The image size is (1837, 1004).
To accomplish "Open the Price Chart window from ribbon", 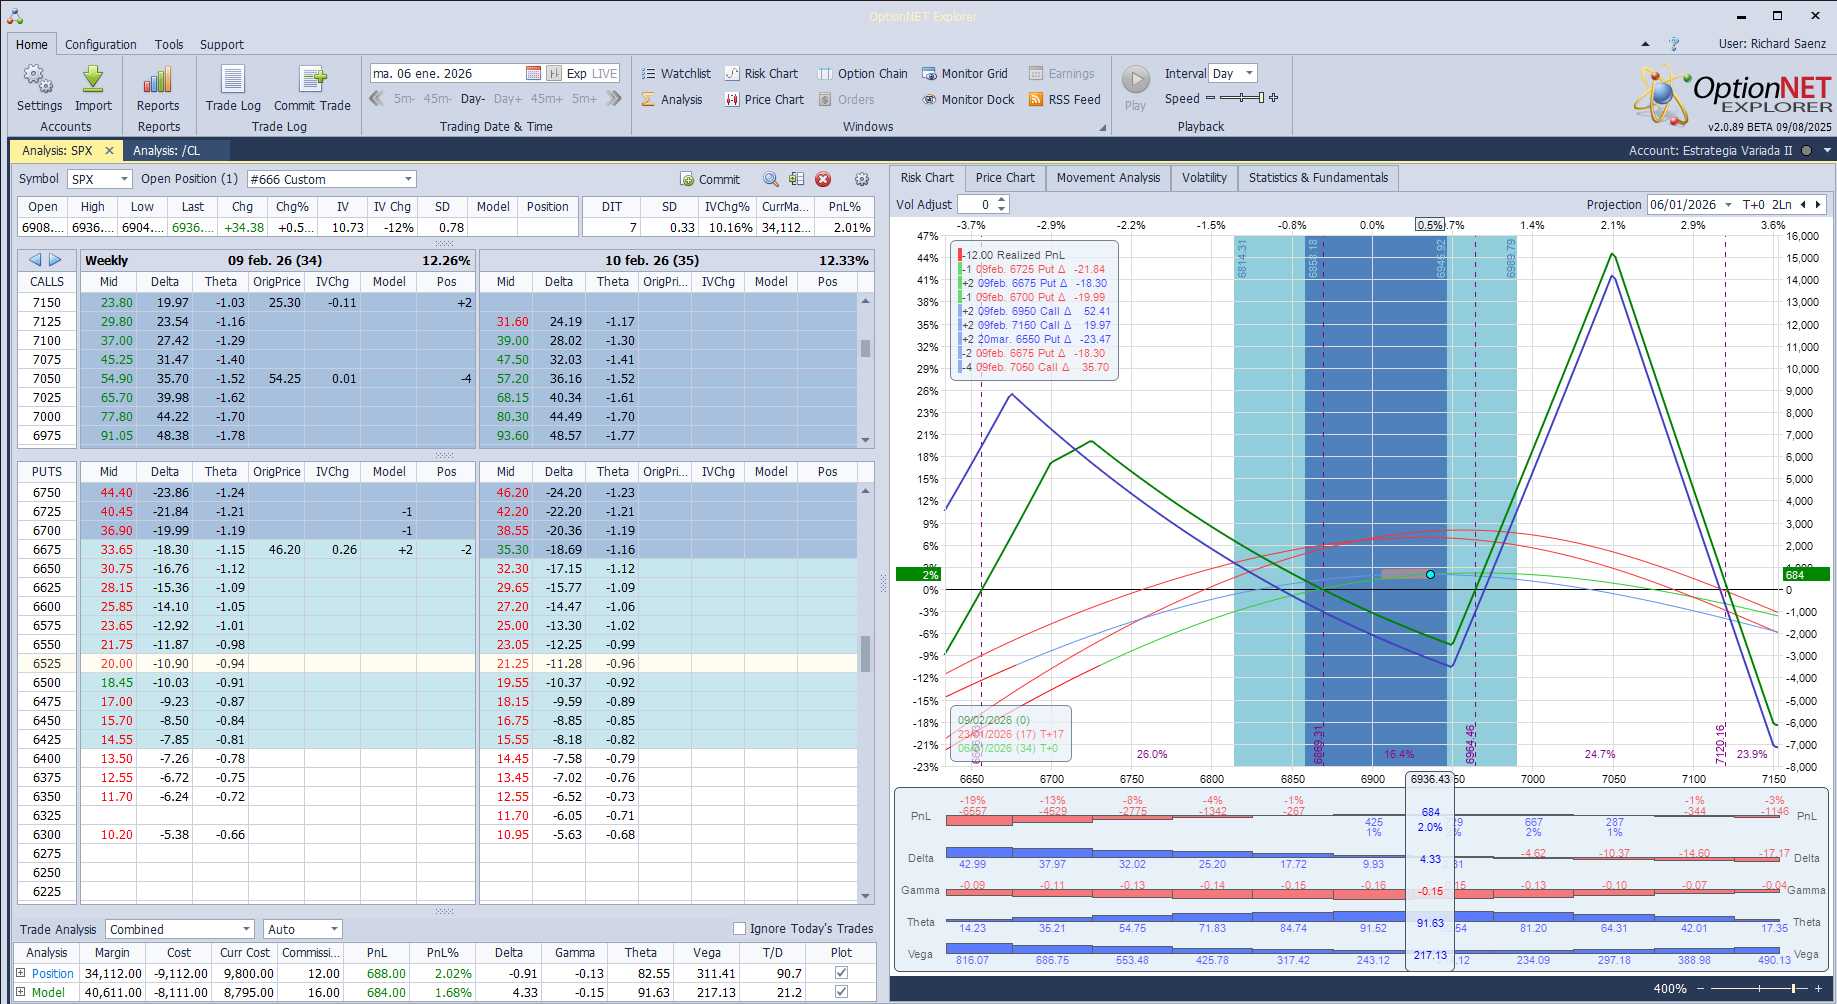I will click(x=764, y=99).
